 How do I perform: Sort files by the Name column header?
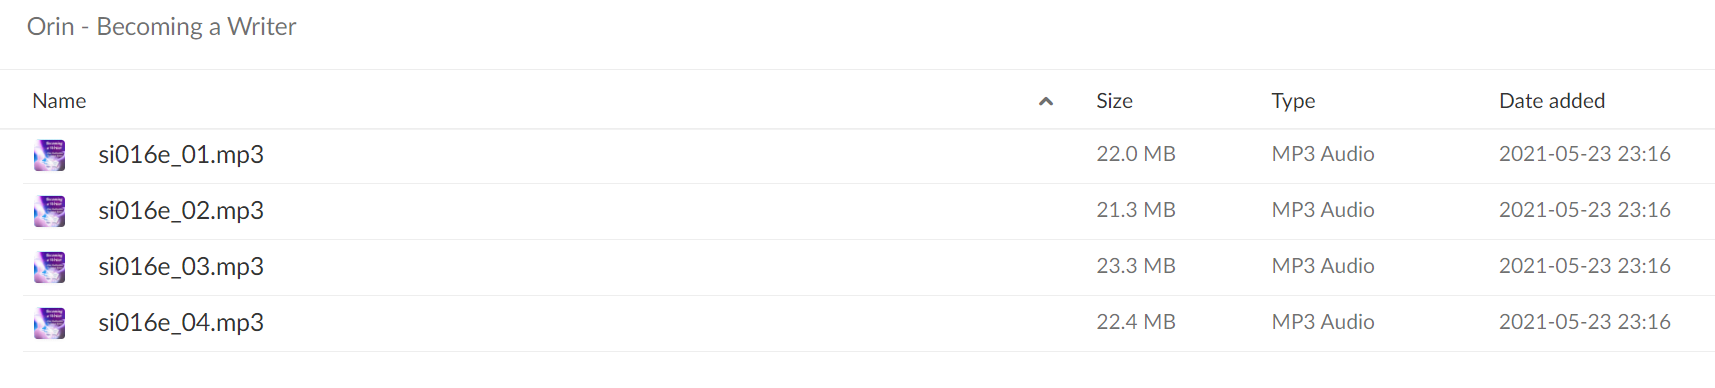(59, 101)
